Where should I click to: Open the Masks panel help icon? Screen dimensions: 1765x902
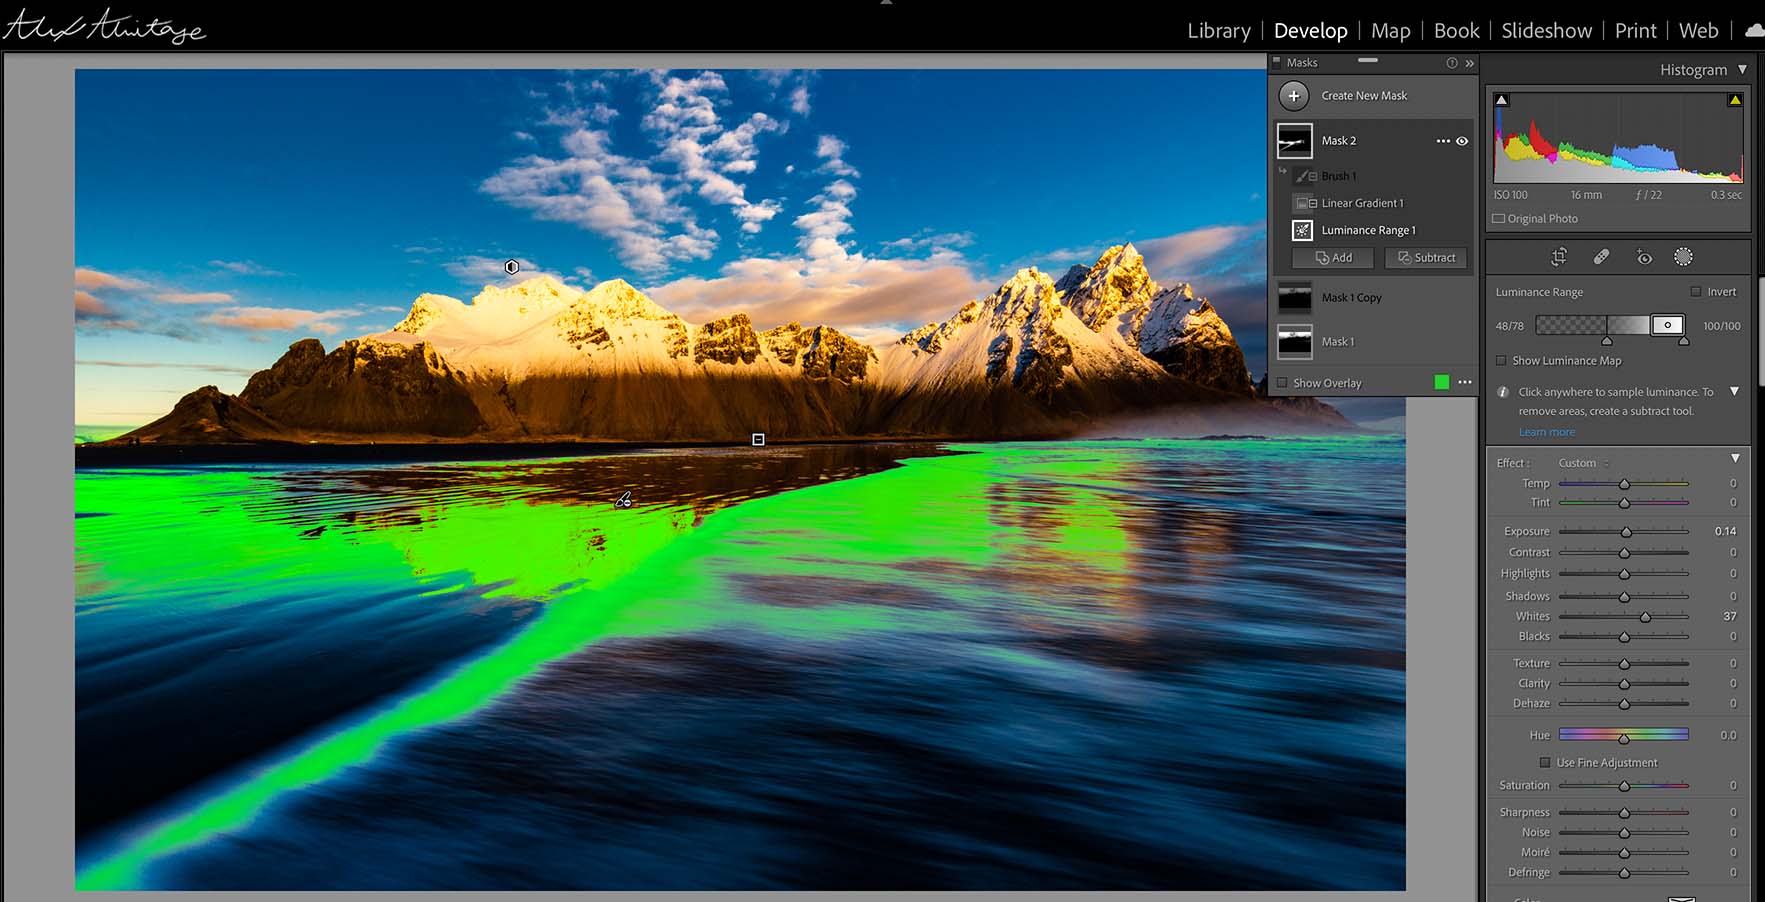click(1451, 63)
